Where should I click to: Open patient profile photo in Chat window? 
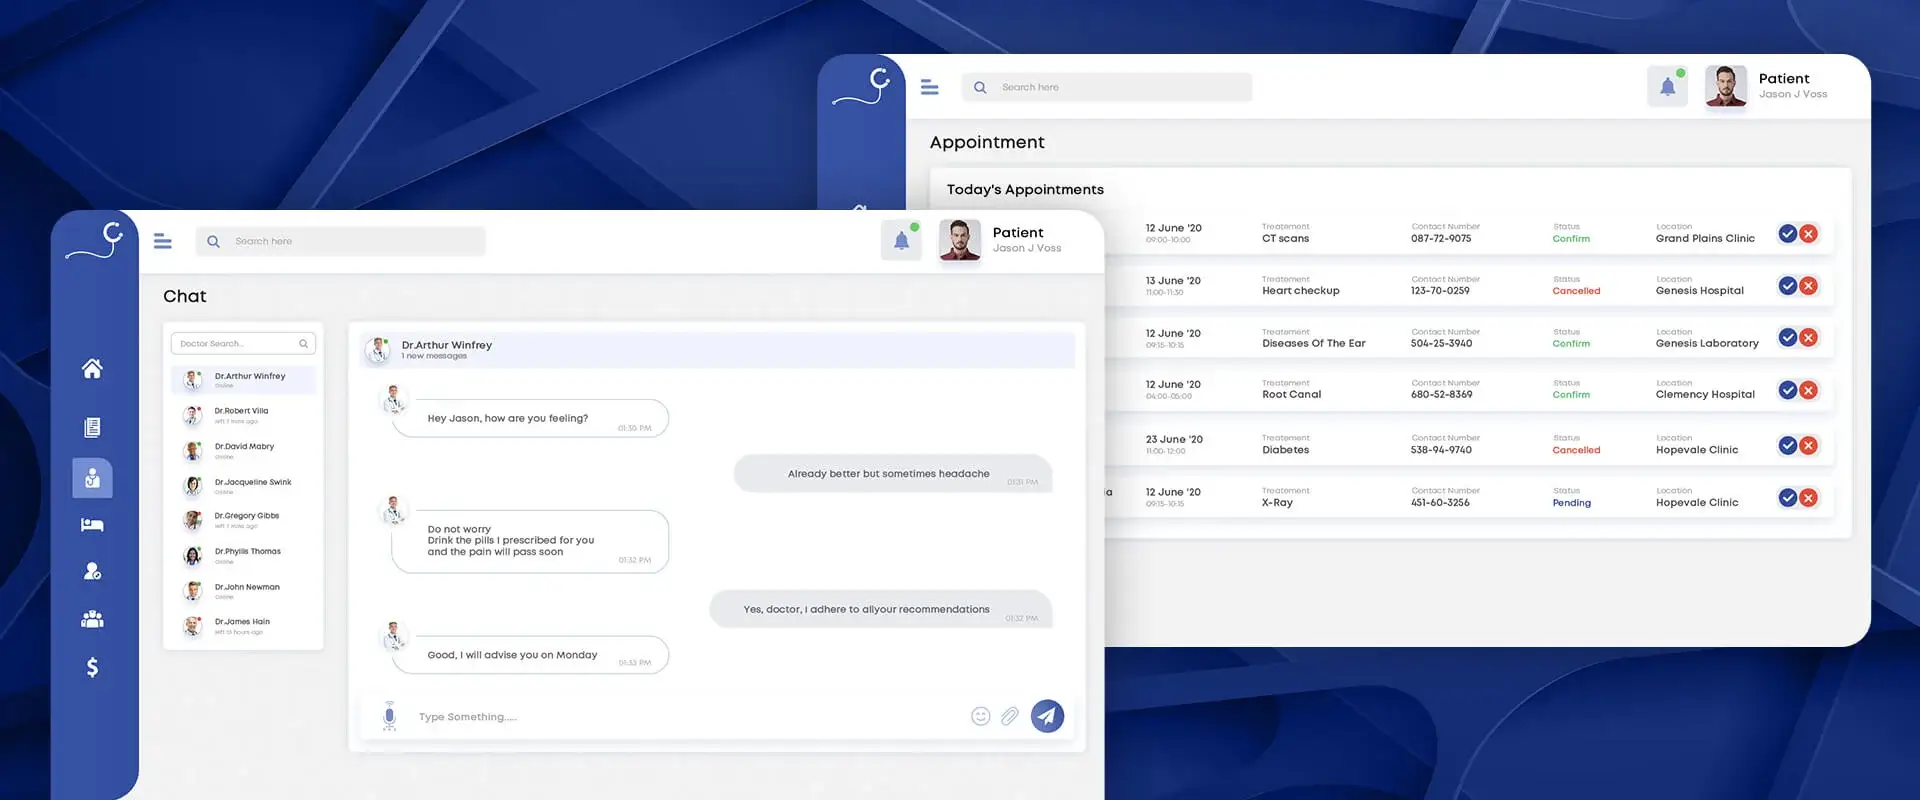[960, 240]
